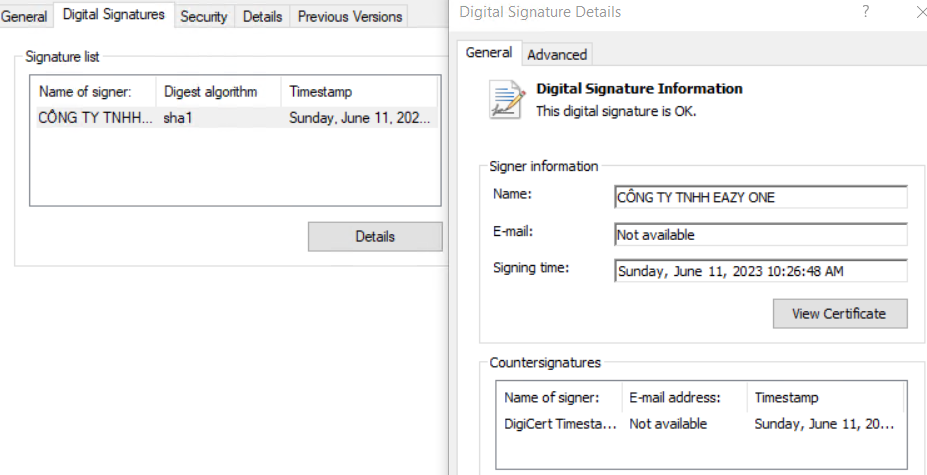Select the CÔNG TY TNHH signature row
Viewport: 927px width, 475px height.
pyautogui.click(x=234, y=117)
